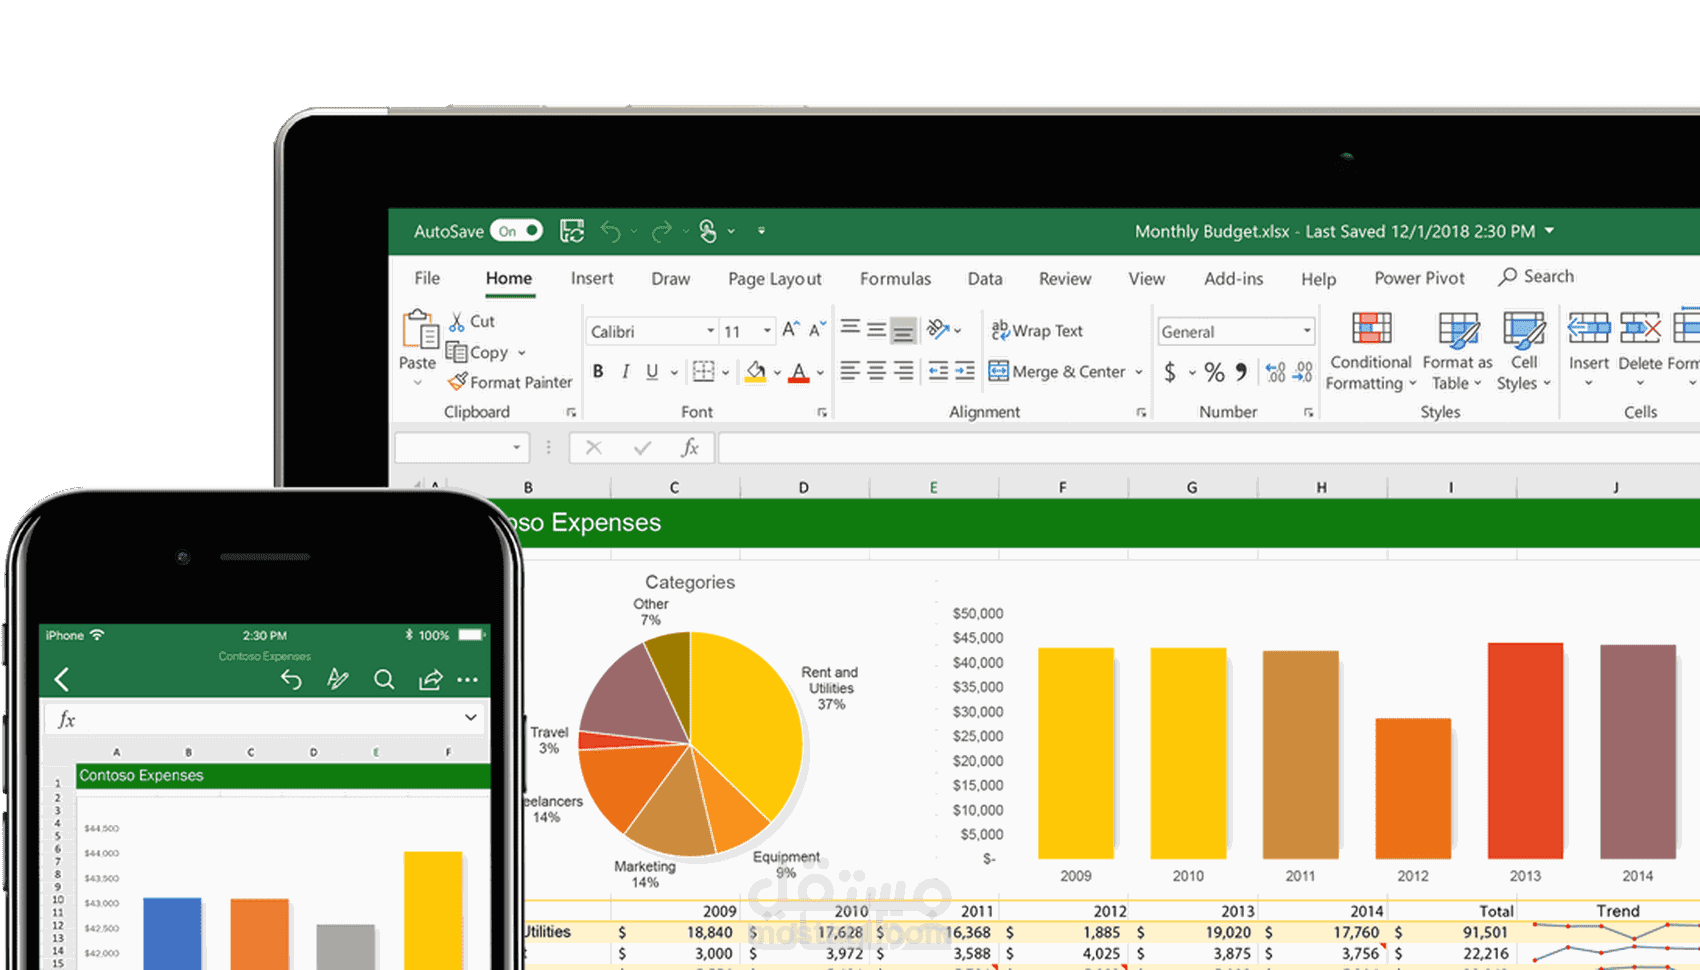Click Middle Align icon
This screenshot has width=1700, height=970.
[x=876, y=329]
